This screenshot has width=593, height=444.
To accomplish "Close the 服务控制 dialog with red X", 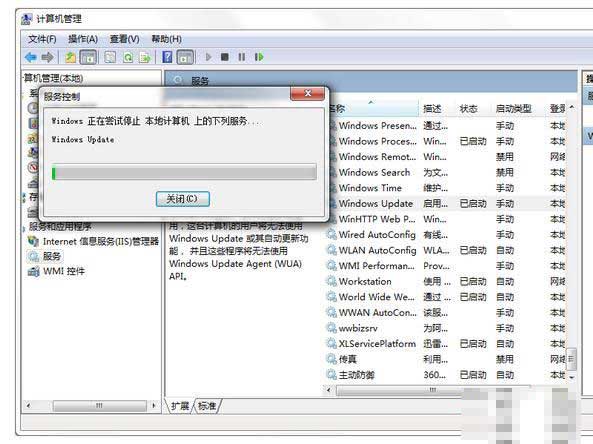I will (307, 93).
